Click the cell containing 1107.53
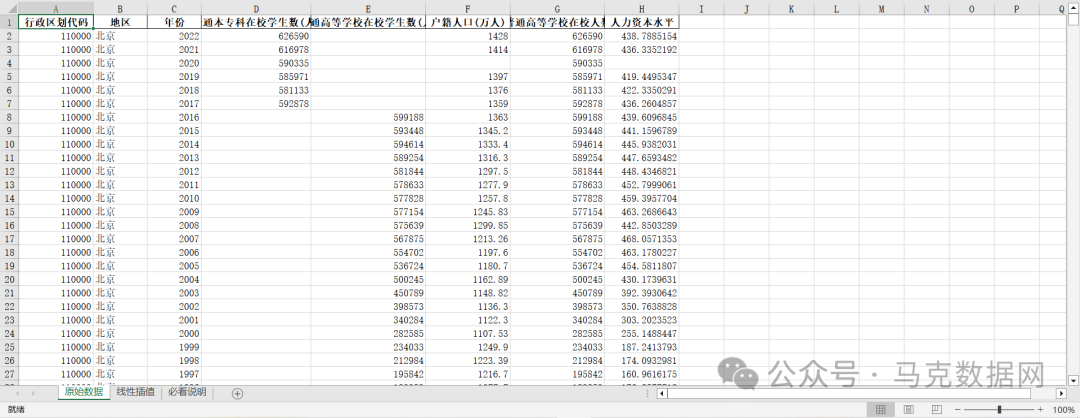 click(468, 333)
